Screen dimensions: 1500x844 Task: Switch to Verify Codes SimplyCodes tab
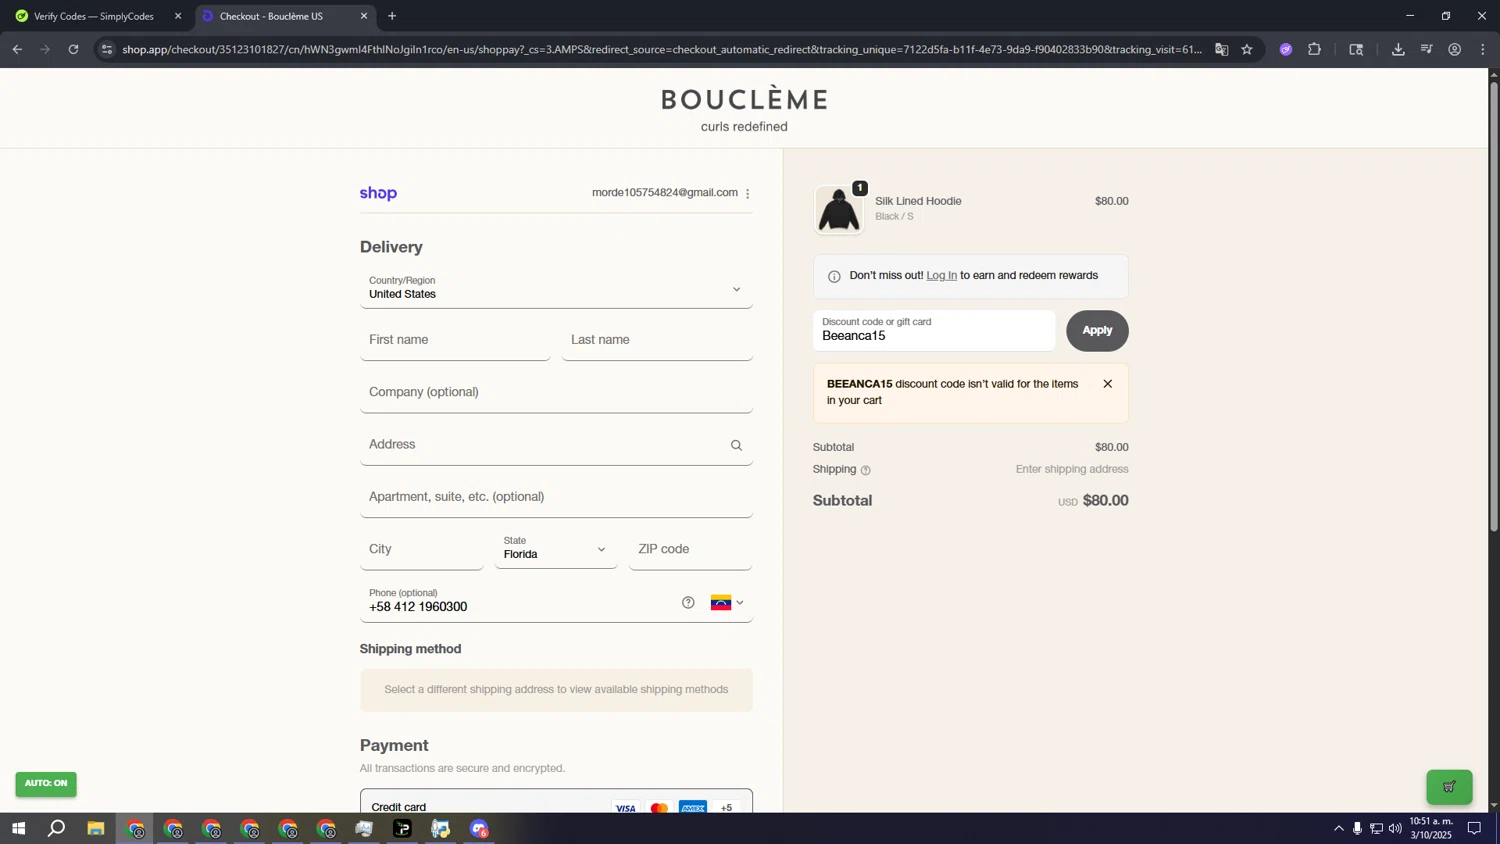point(95,16)
